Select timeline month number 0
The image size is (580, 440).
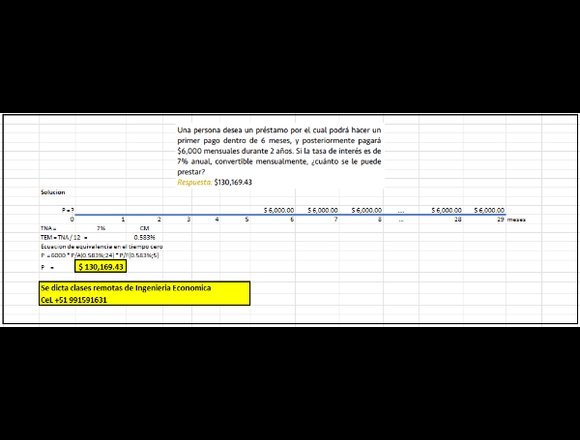[x=72, y=219]
